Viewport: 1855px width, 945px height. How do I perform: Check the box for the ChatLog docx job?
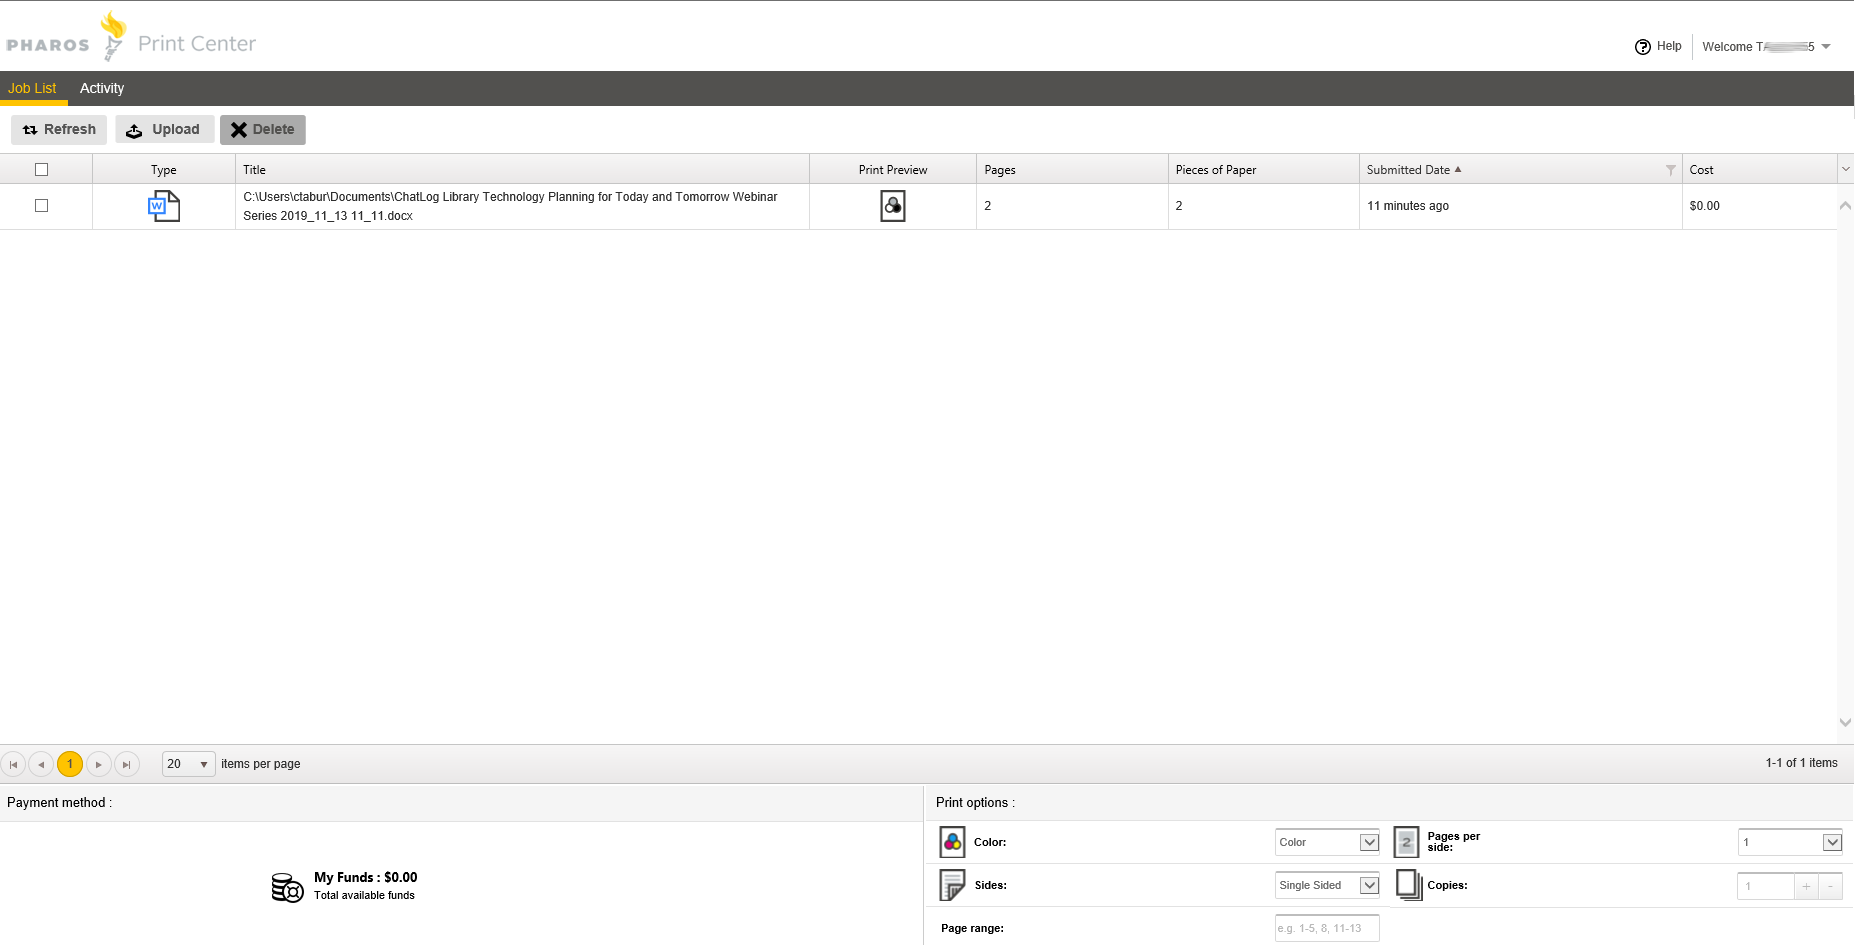[x=42, y=206]
